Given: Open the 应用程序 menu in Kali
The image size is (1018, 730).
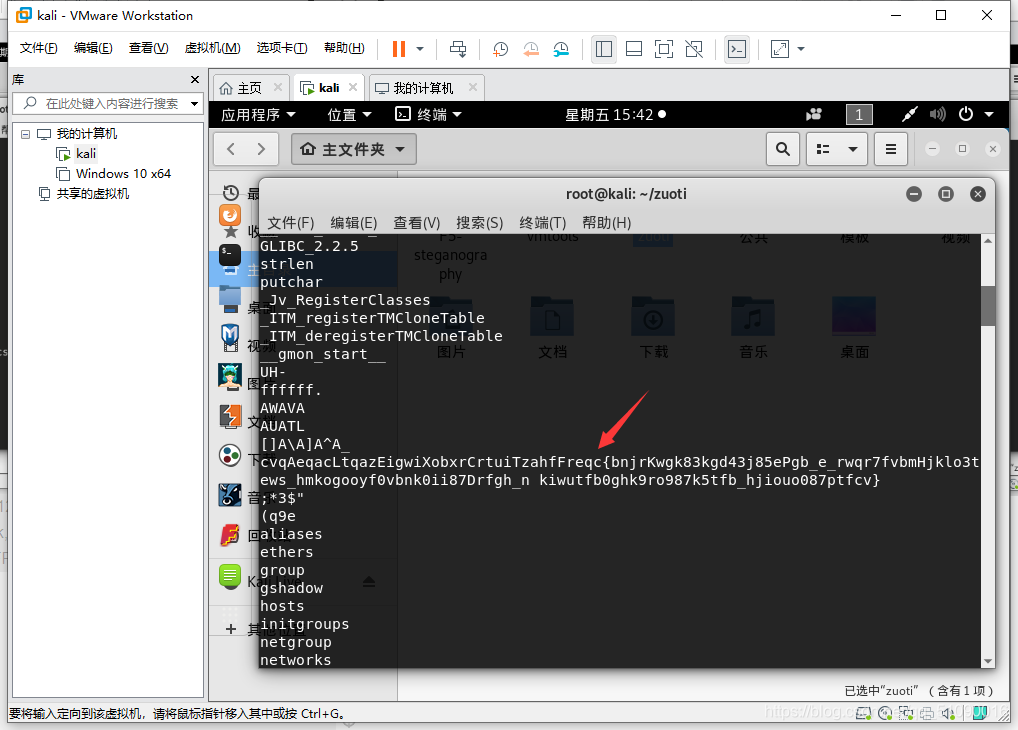Looking at the screenshot, I should coord(258,115).
